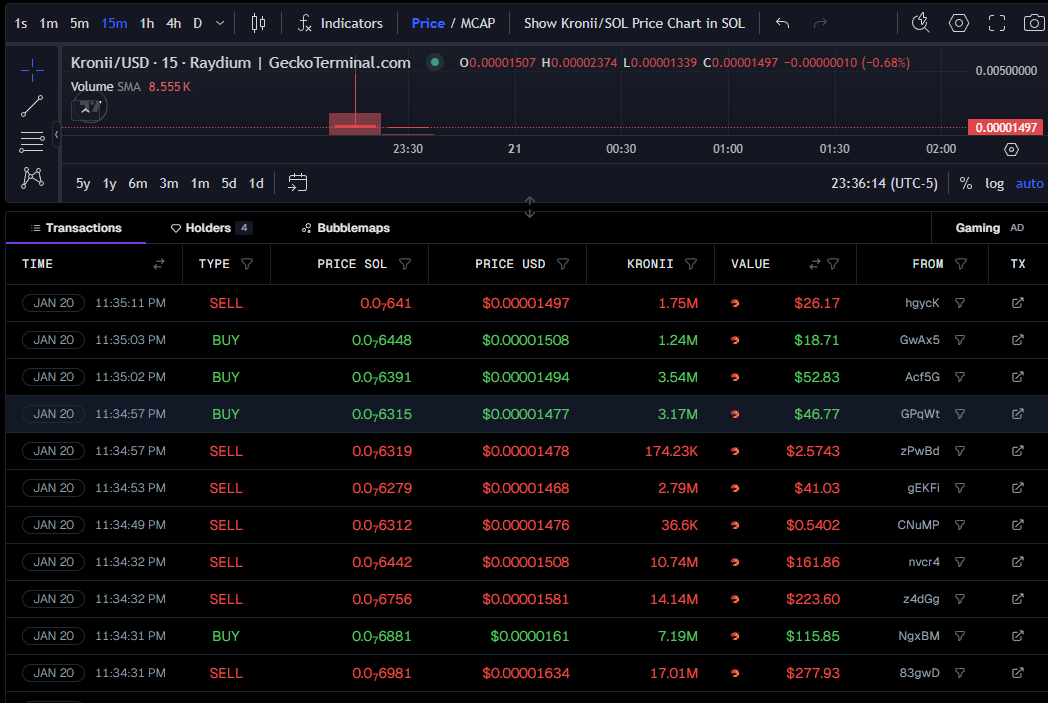The width and height of the screenshot is (1048, 703).
Task: Open the candlestick chart style selector
Action: 259,23
